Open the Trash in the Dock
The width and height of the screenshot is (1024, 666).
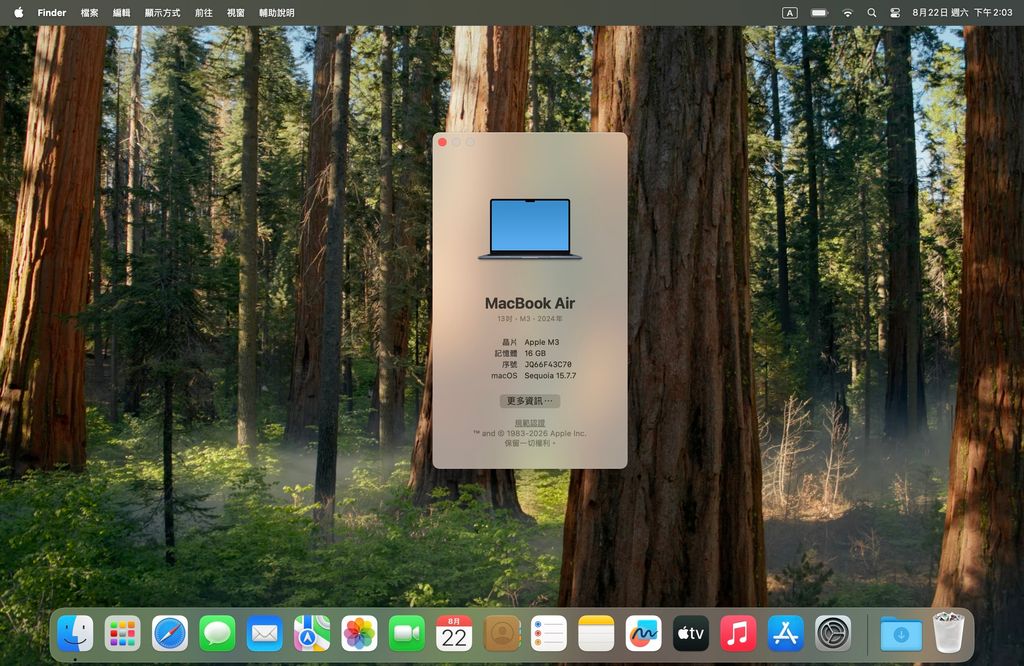coord(948,633)
